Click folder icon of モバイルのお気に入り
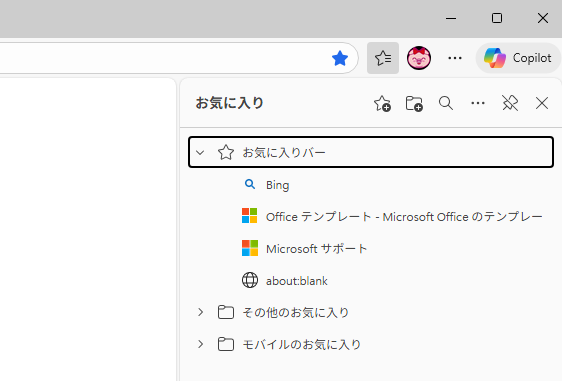The image size is (562, 381). click(226, 344)
